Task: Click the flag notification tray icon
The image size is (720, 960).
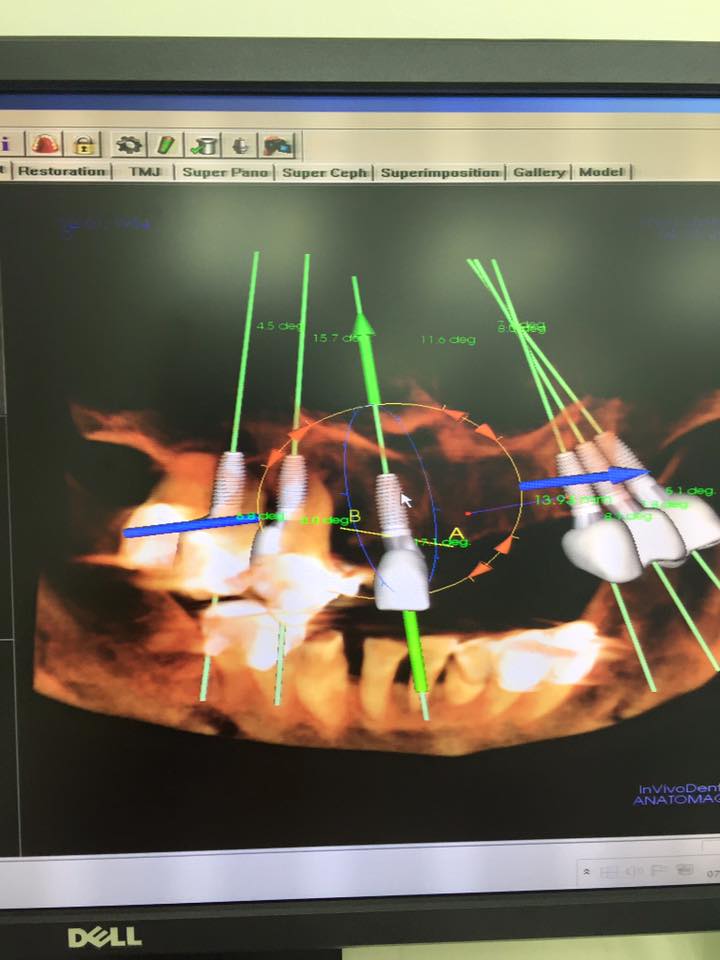Action: tap(661, 870)
